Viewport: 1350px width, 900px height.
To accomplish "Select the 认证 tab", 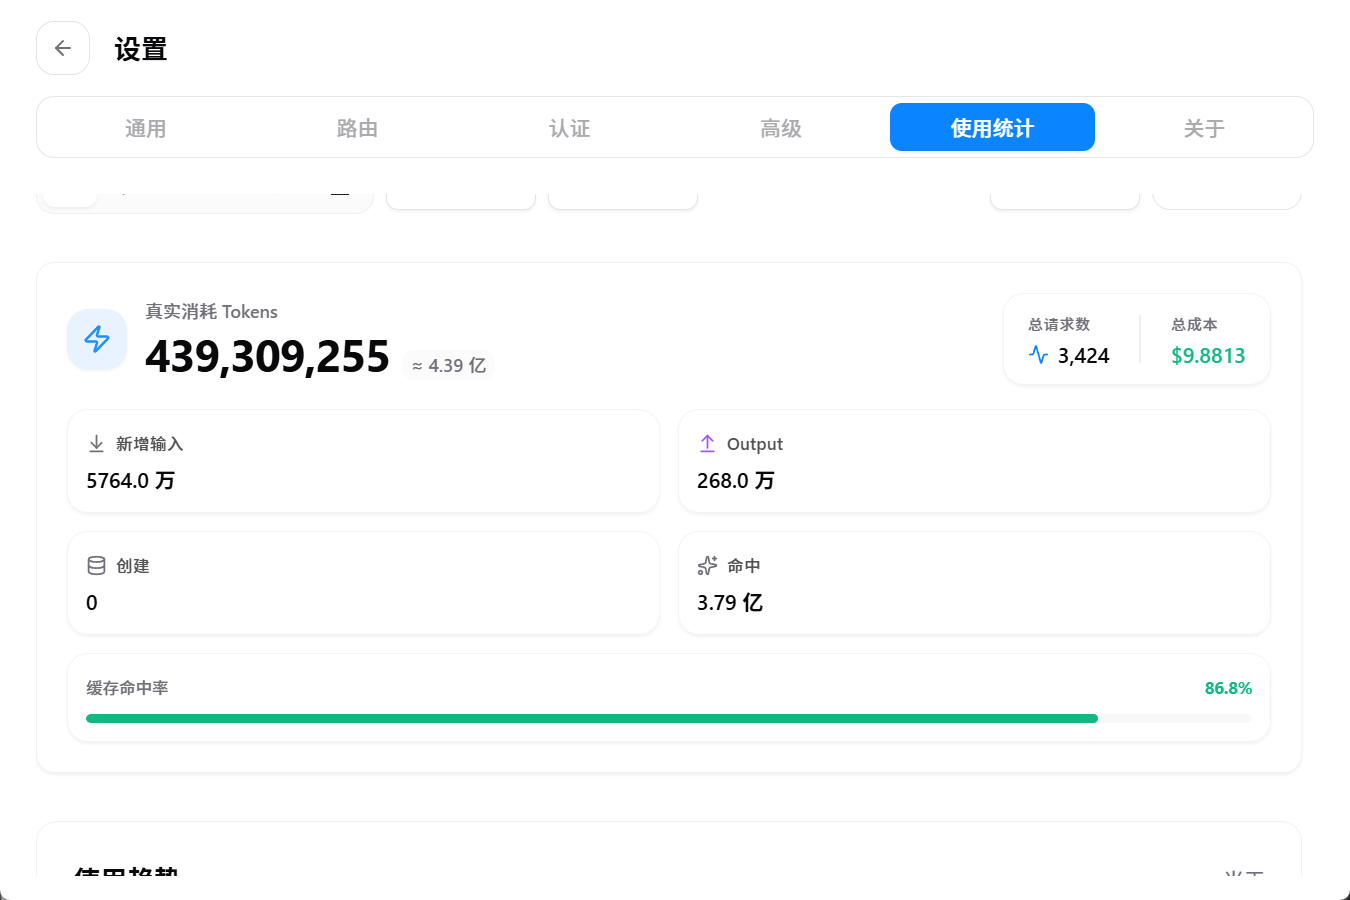I will (x=569, y=128).
